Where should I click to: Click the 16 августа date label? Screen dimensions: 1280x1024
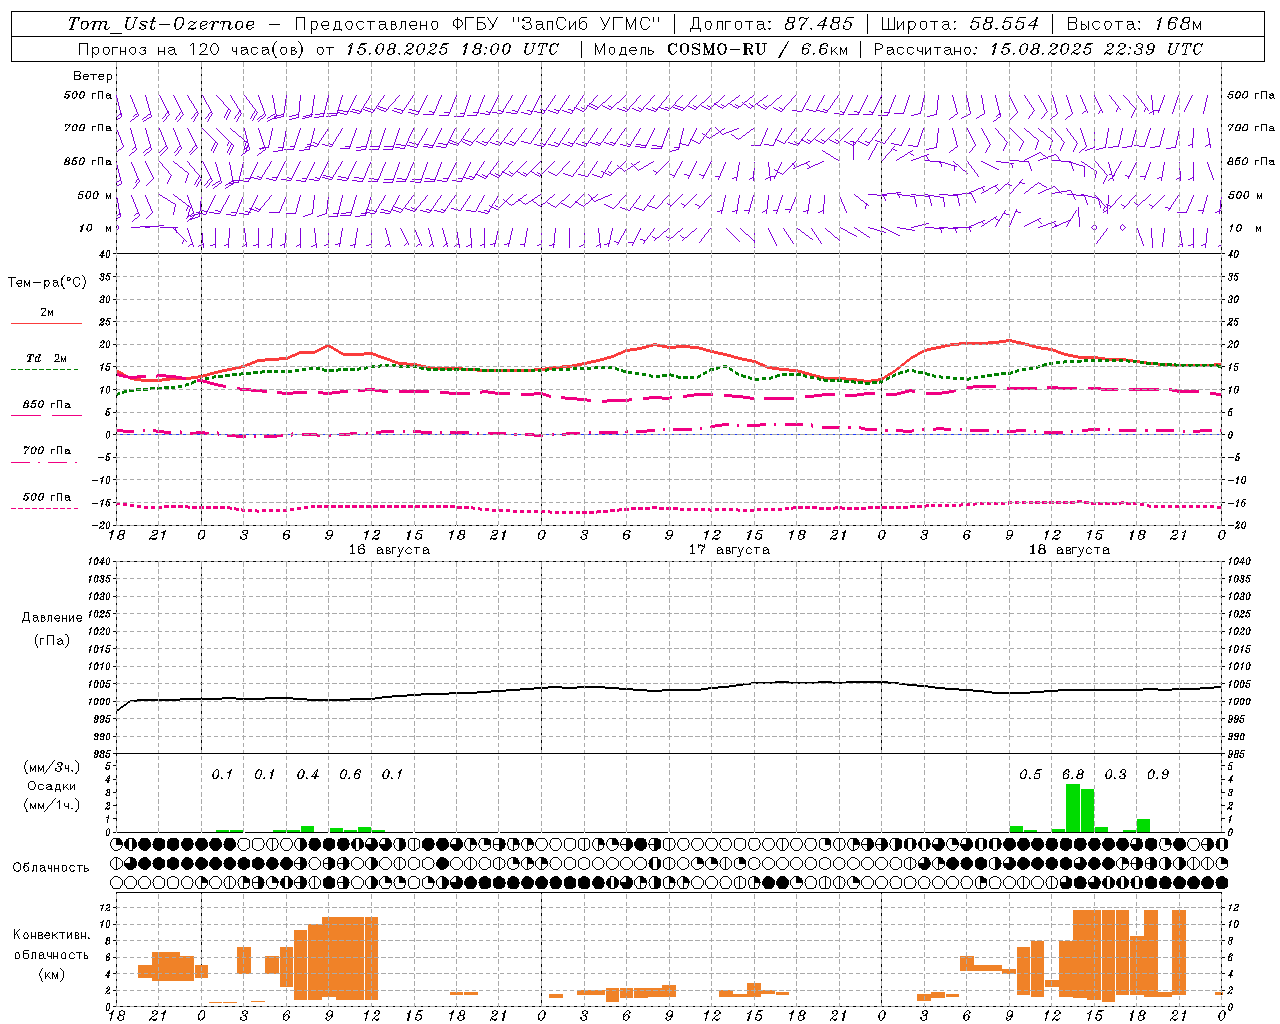pos(389,550)
